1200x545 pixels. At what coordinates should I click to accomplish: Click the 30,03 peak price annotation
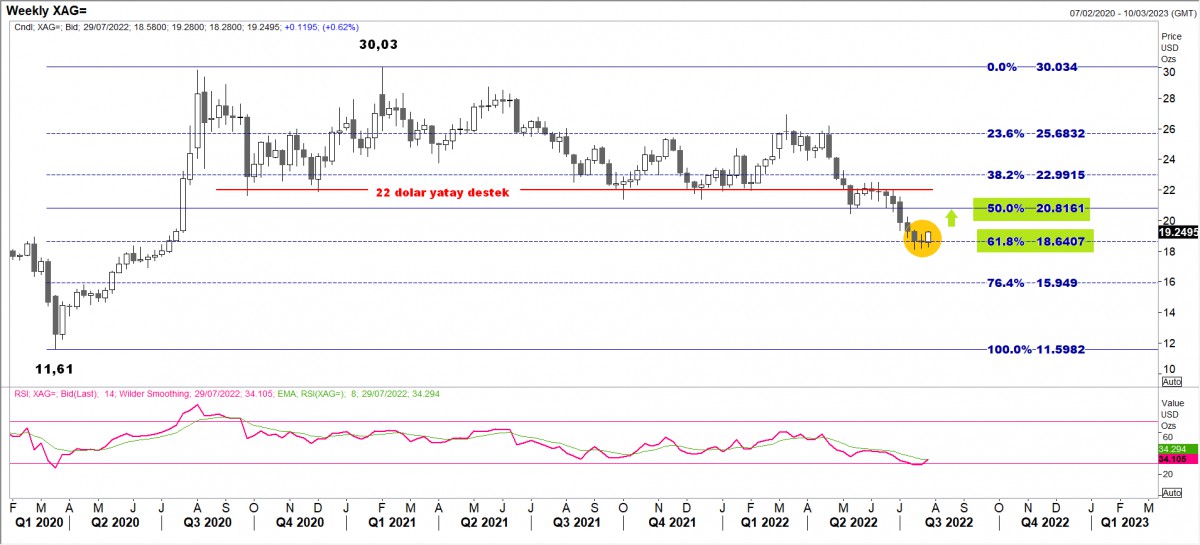click(382, 45)
